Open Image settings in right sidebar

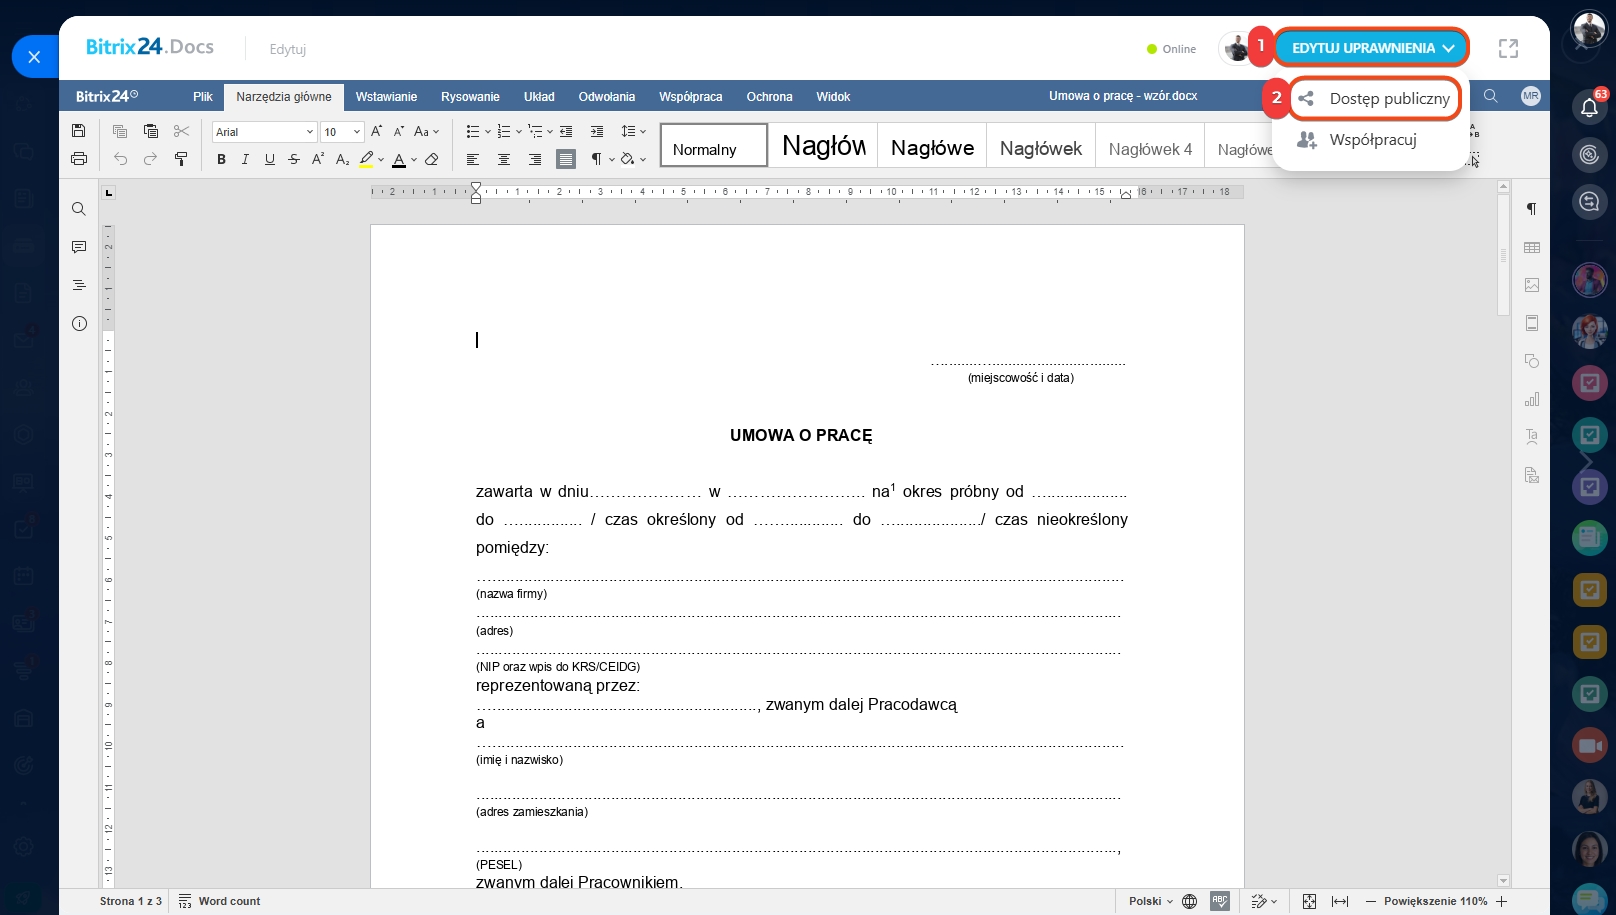(x=1531, y=285)
